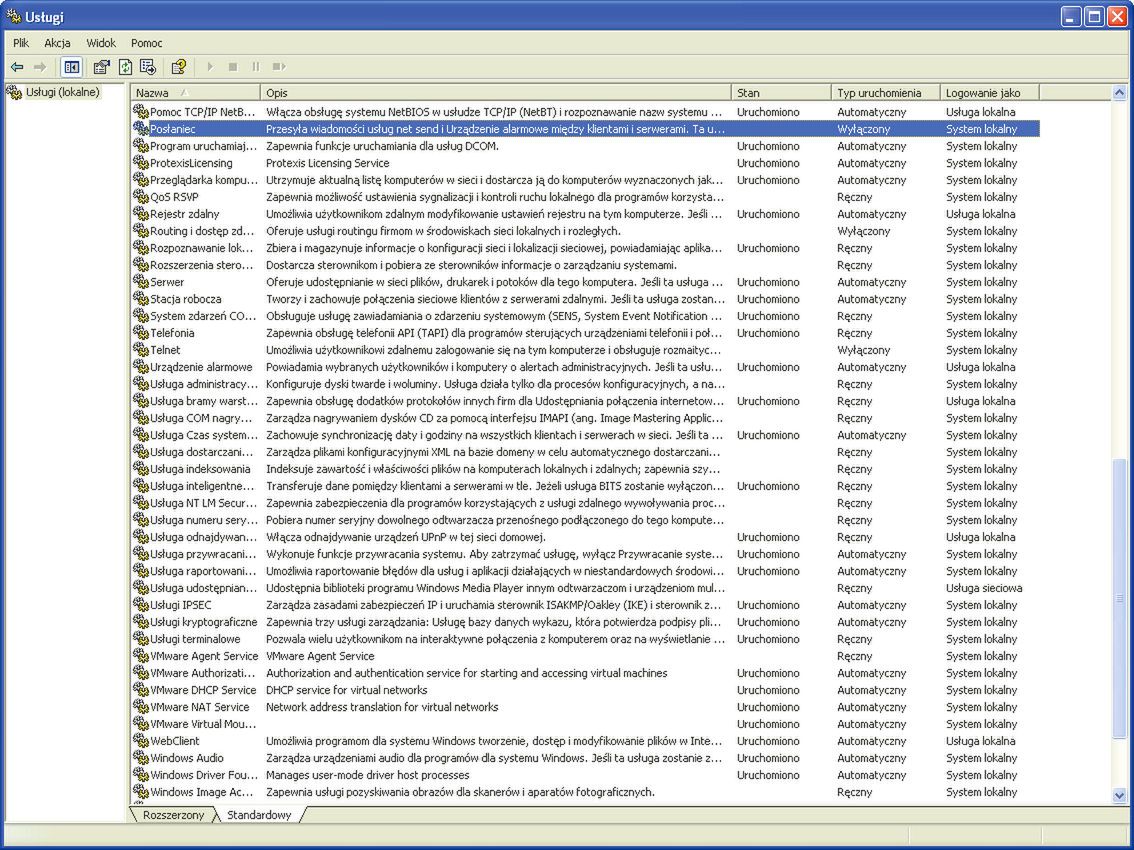This screenshot has height=850, width=1134.
Task: Click the gear icon beside ProtexisLicensing
Action: tap(141, 163)
